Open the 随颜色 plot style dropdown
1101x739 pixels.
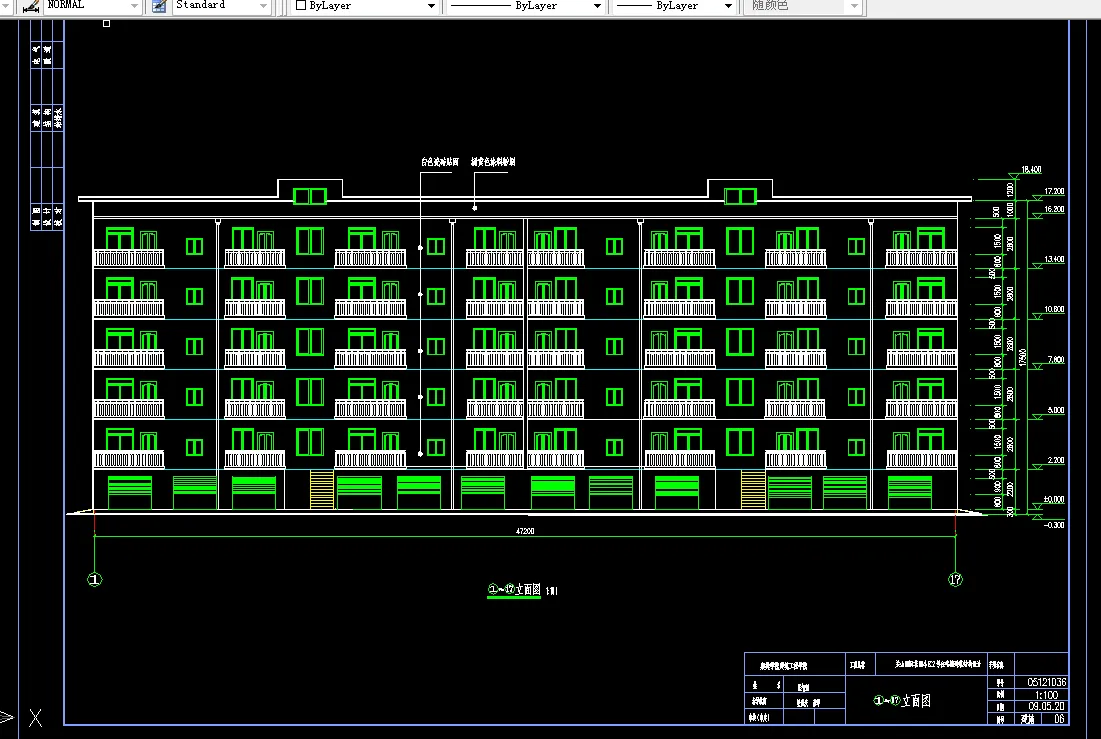[854, 6]
